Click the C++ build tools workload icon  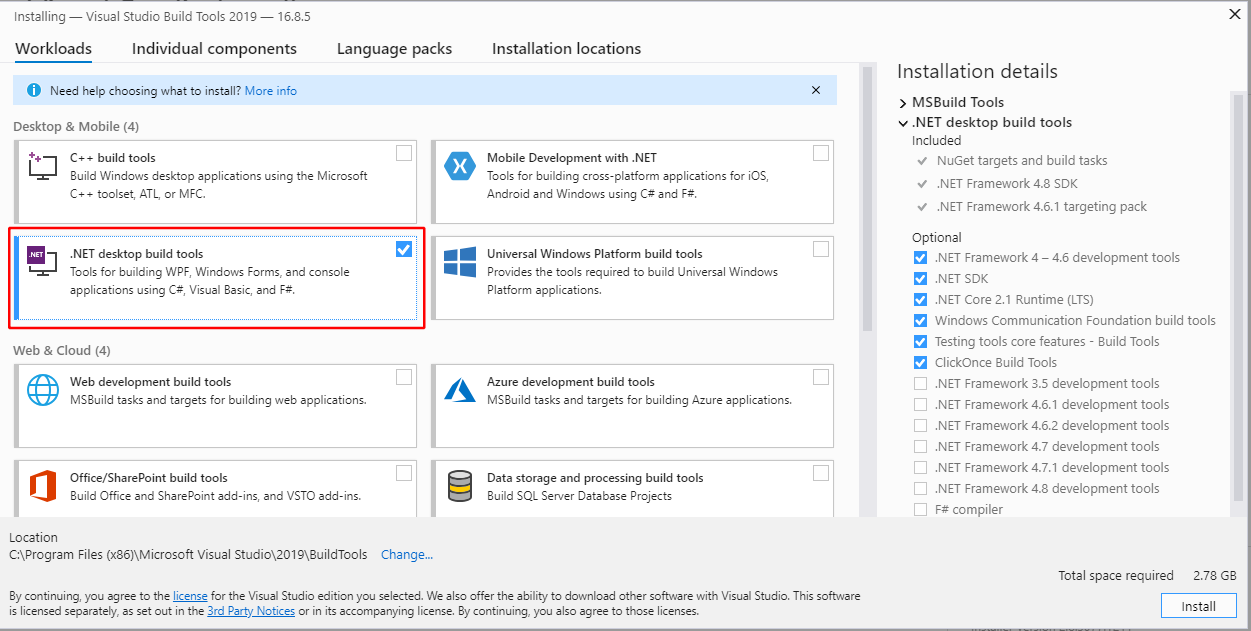point(42,167)
